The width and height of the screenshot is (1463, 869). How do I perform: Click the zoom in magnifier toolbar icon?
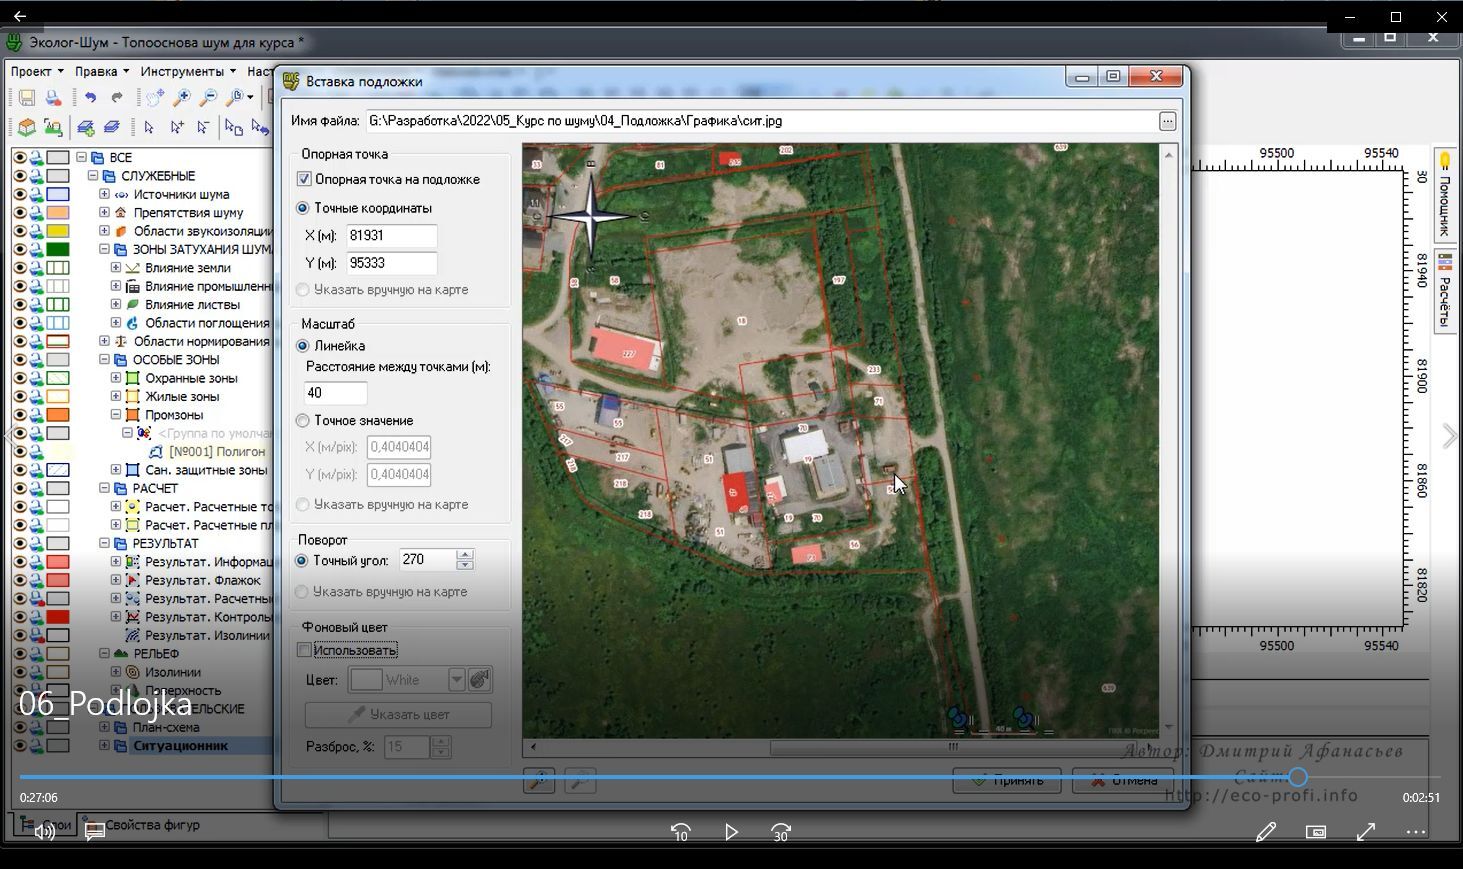182,98
